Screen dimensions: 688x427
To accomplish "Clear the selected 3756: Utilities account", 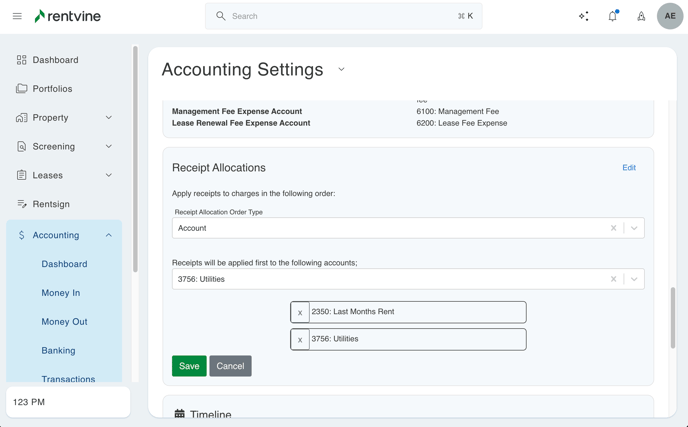I will pos(614,279).
